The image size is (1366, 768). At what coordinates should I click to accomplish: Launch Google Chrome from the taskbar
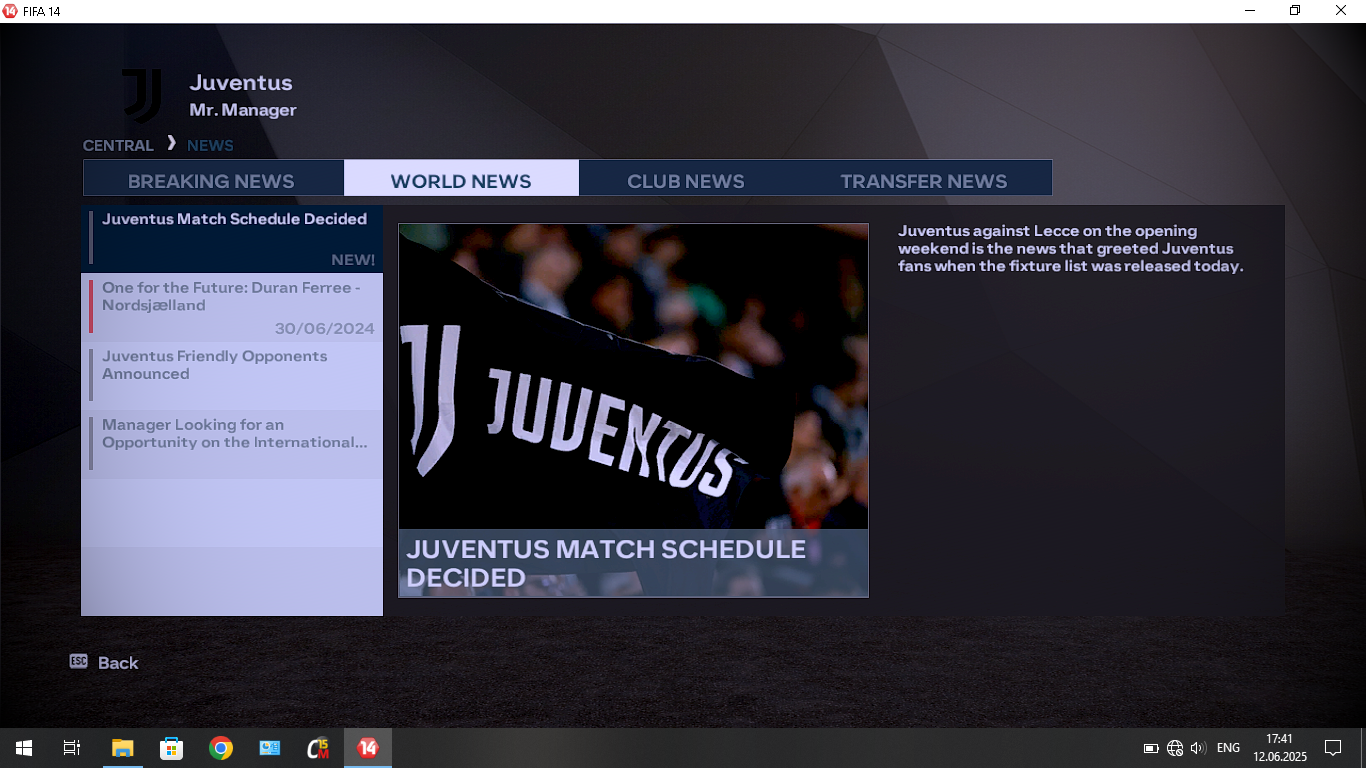coord(221,748)
